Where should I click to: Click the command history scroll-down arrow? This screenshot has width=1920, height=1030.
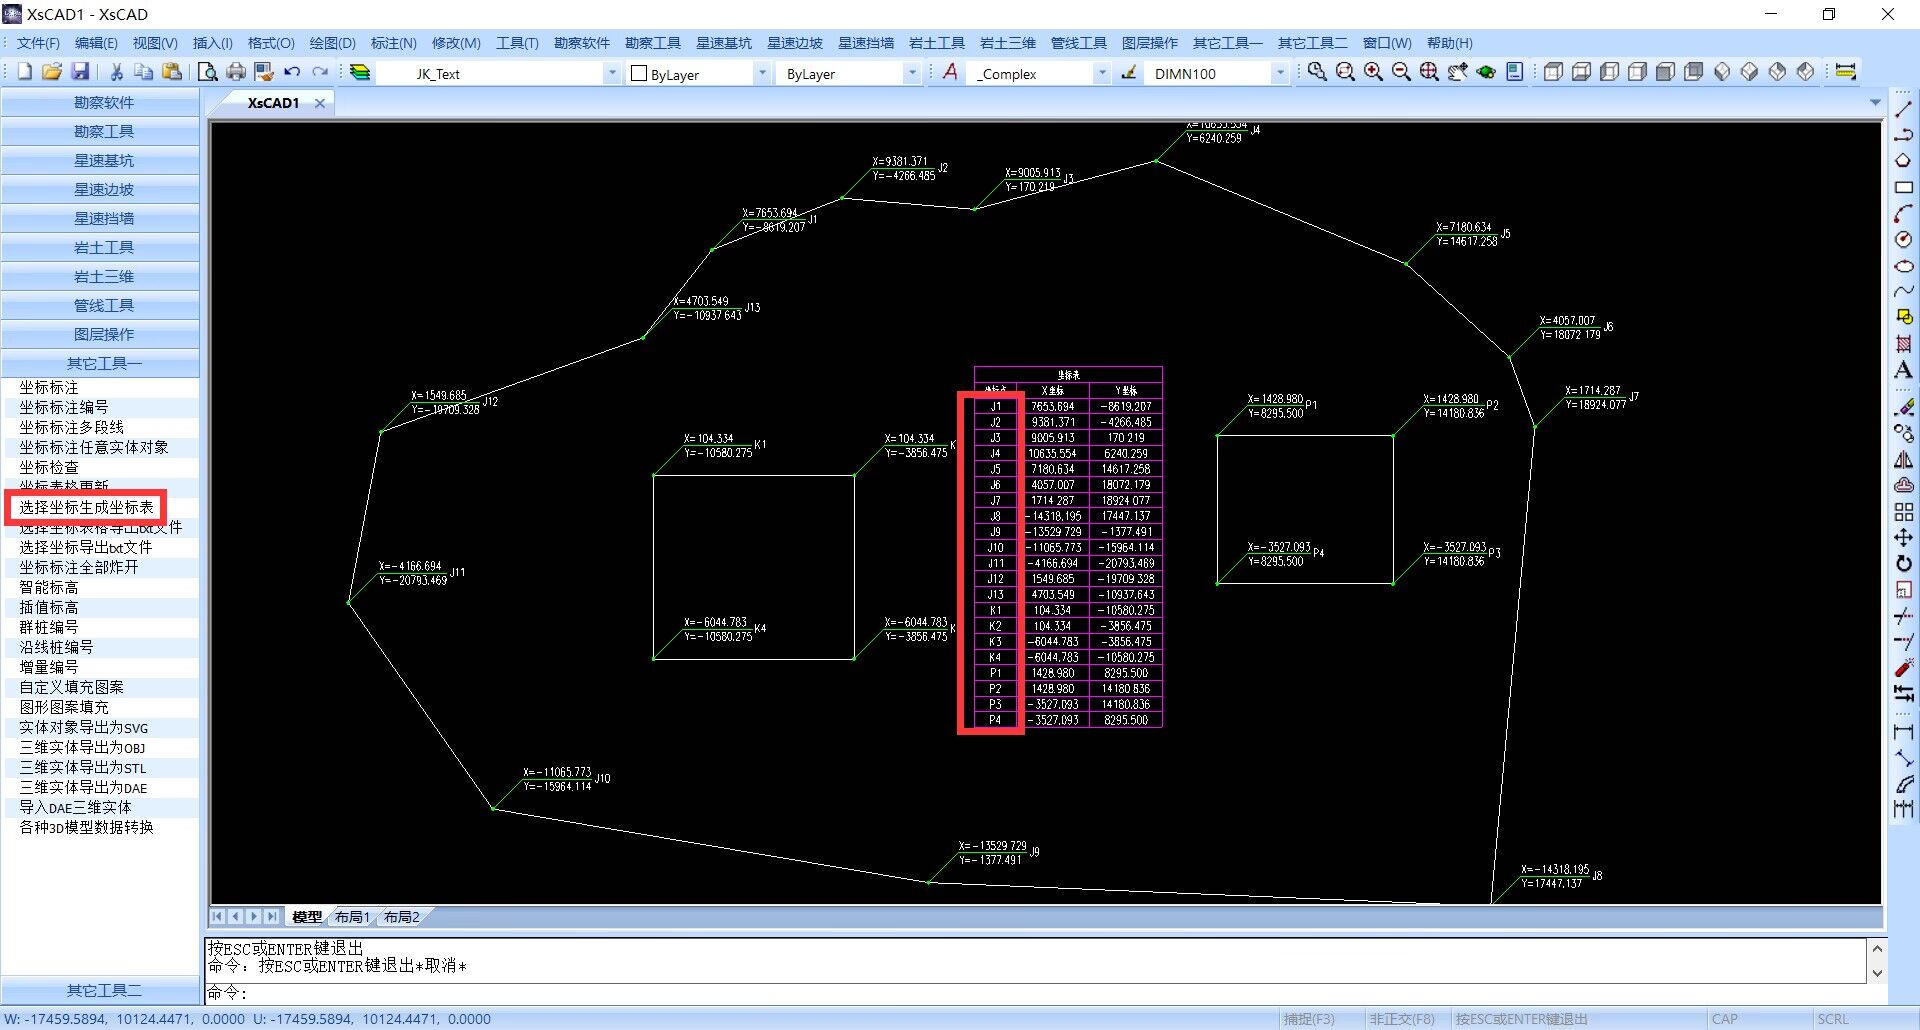pyautogui.click(x=1877, y=972)
